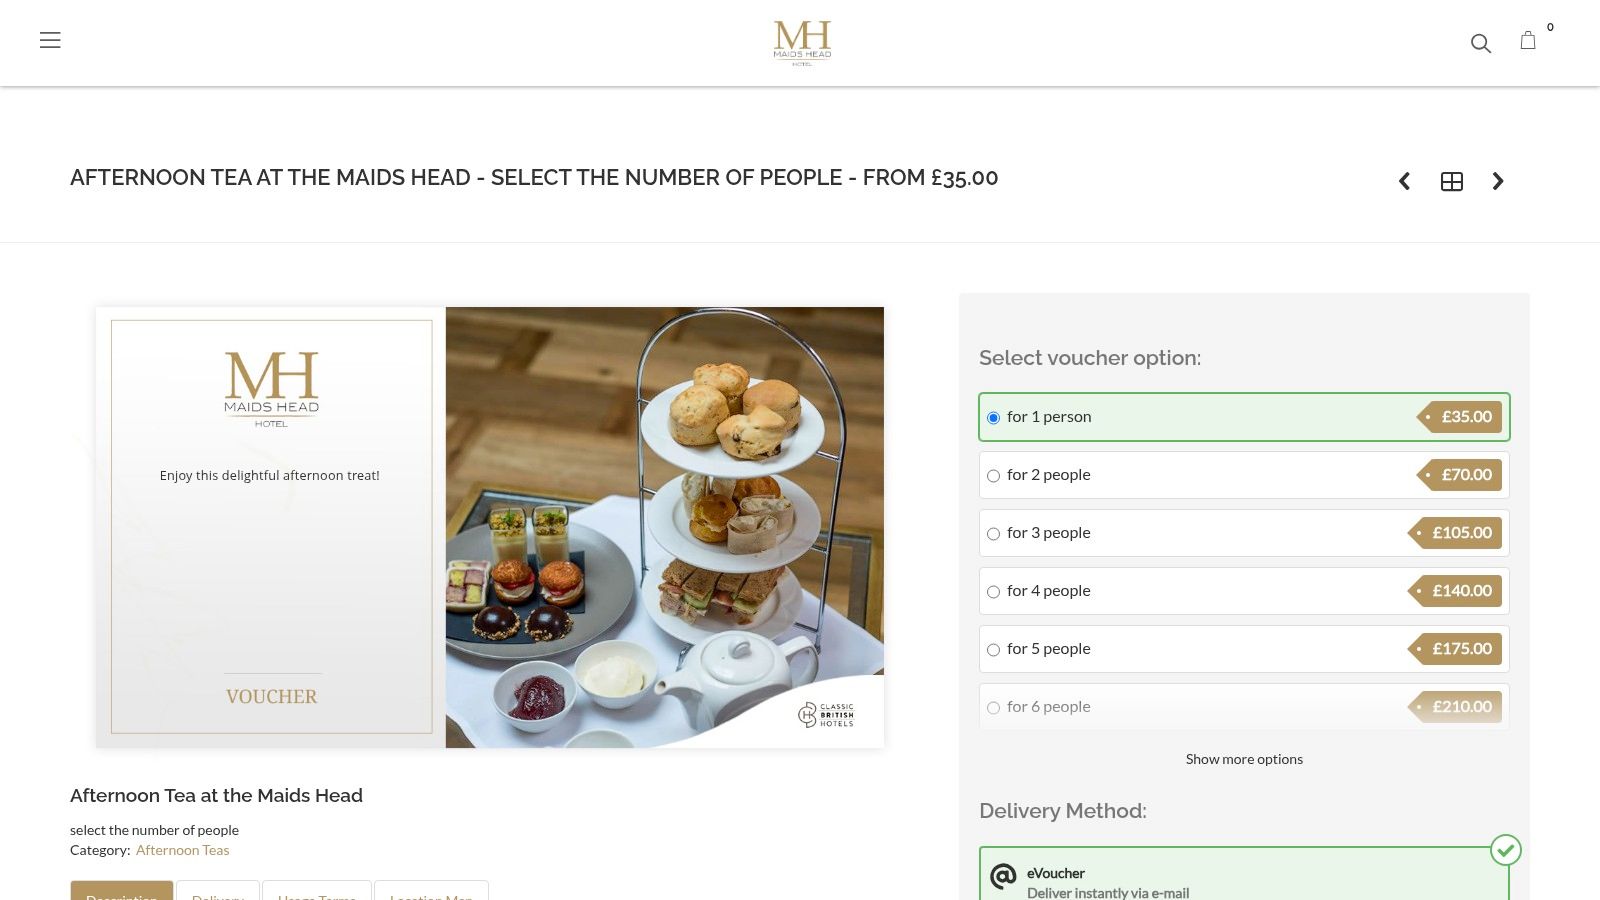Open the product grid view icon
The image size is (1600, 900).
click(1451, 181)
